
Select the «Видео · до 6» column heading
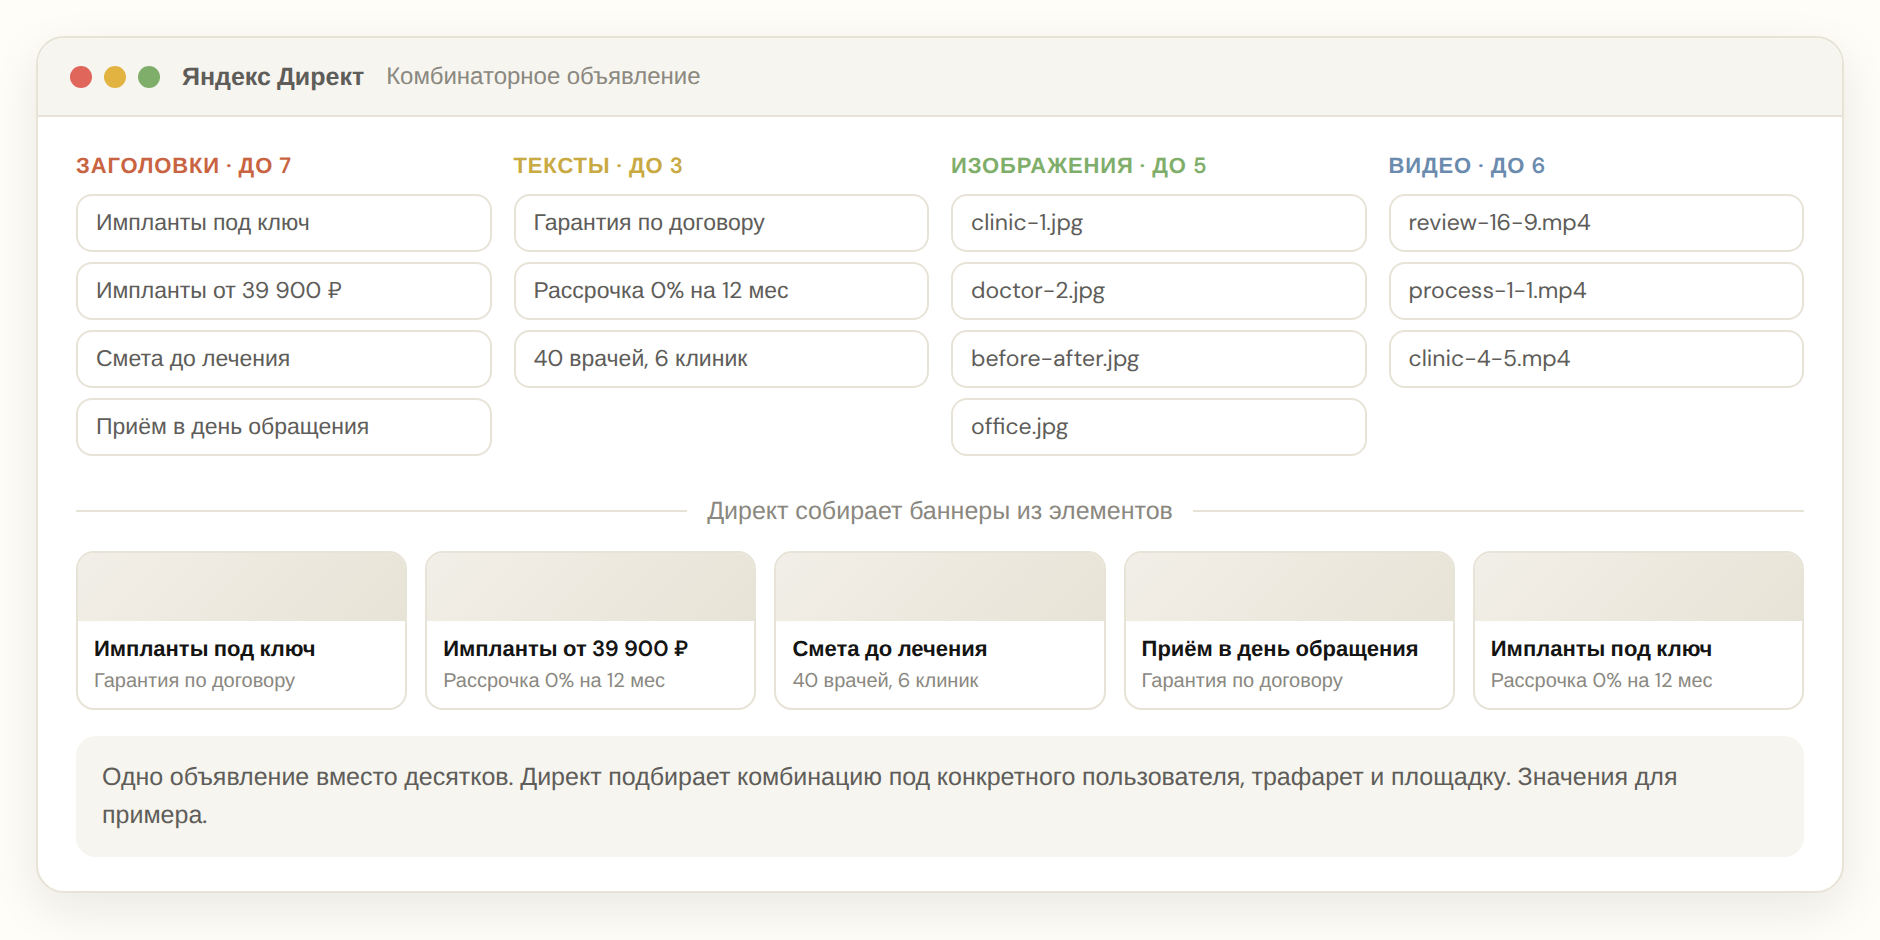click(x=1467, y=166)
